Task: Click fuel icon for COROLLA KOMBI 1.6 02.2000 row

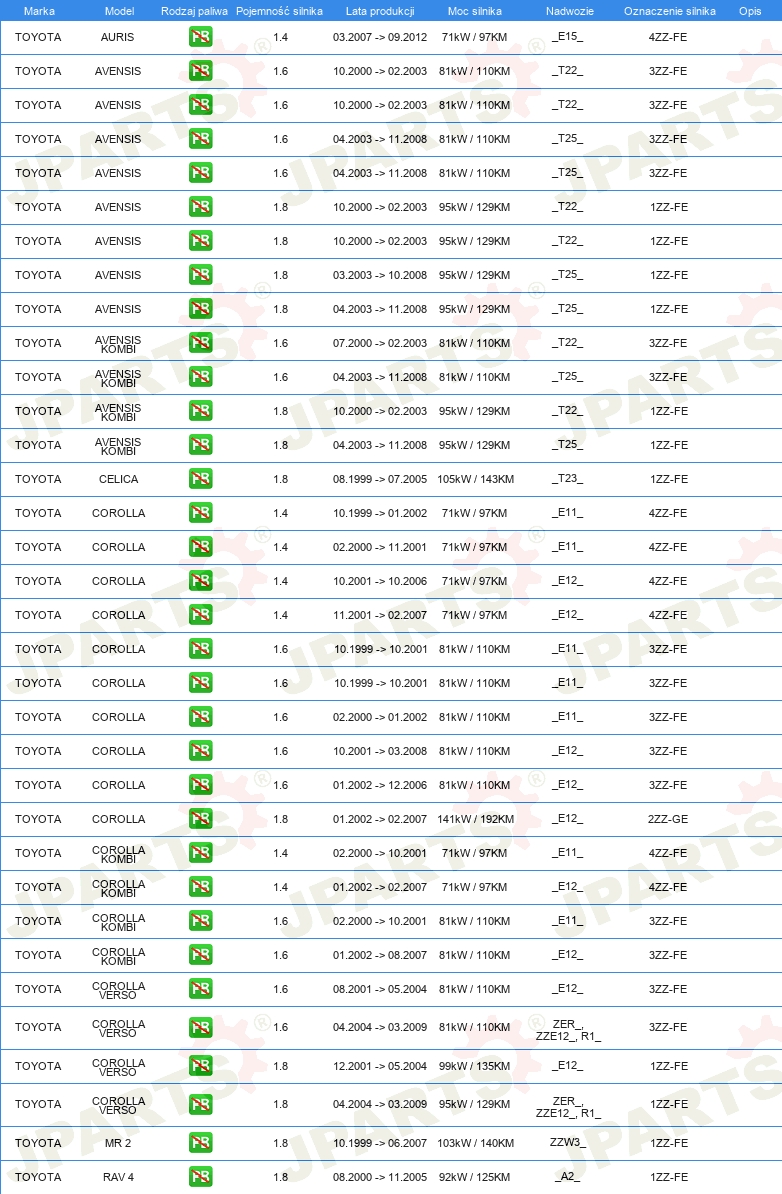Action: click(x=201, y=921)
